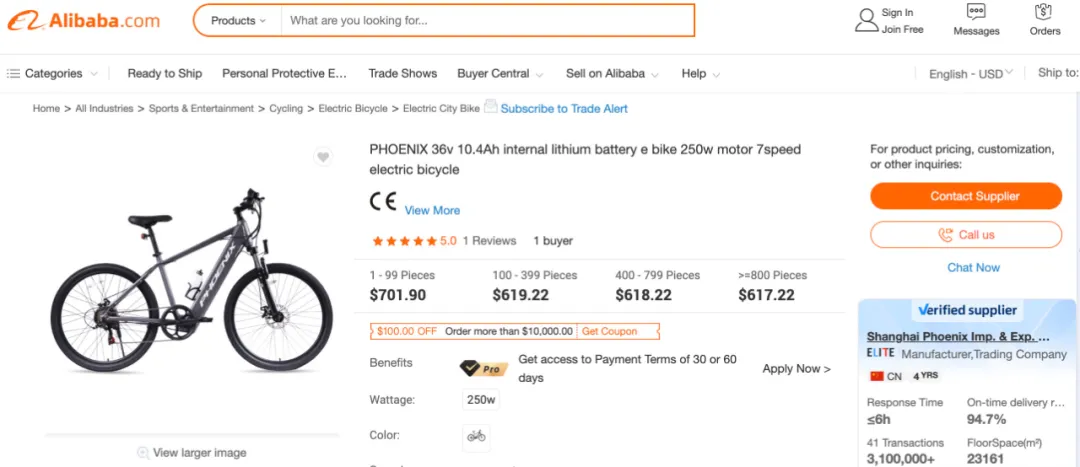The image size is (1080, 467).
Task: Open the Buyer Central menu
Action: click(x=500, y=74)
